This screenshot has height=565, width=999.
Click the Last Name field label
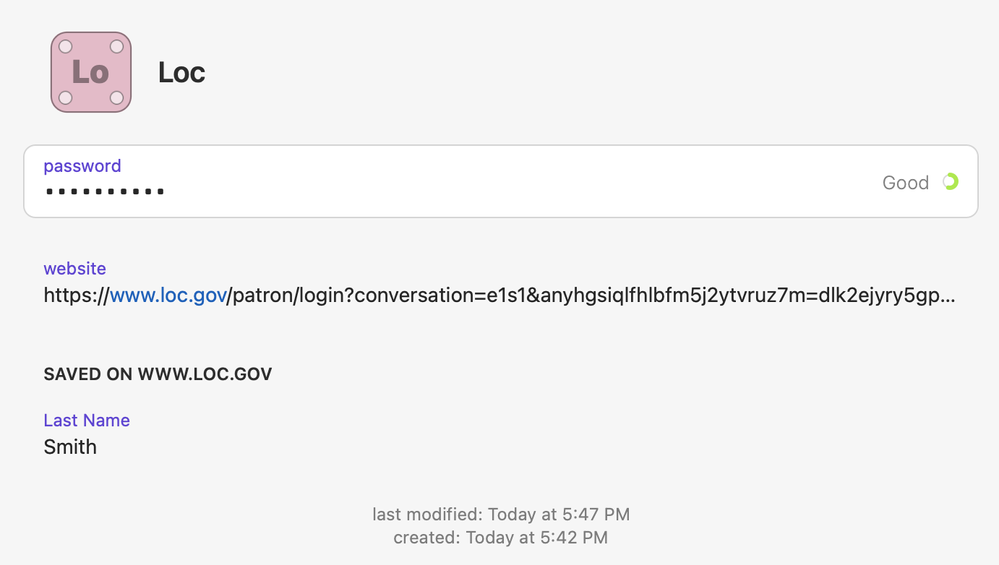point(86,420)
